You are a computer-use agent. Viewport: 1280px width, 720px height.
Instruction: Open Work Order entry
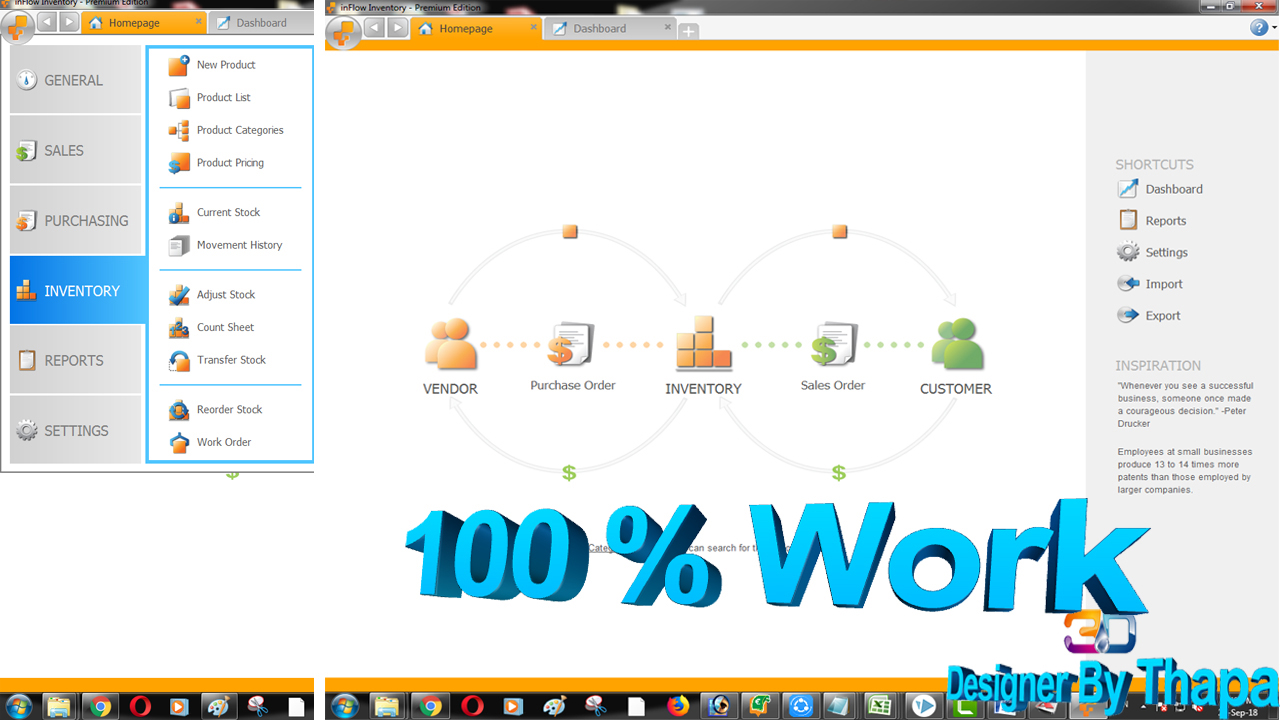(210, 442)
